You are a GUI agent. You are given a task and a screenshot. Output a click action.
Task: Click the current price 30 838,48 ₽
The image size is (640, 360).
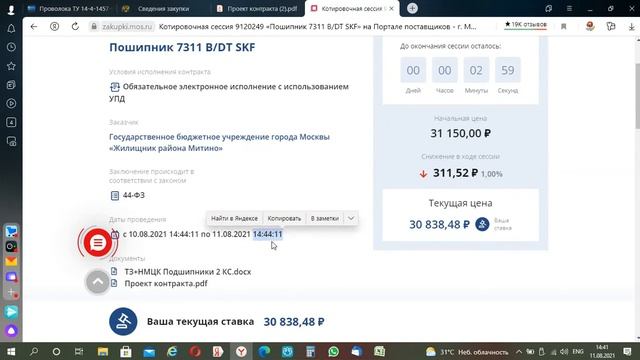[x=439, y=224]
